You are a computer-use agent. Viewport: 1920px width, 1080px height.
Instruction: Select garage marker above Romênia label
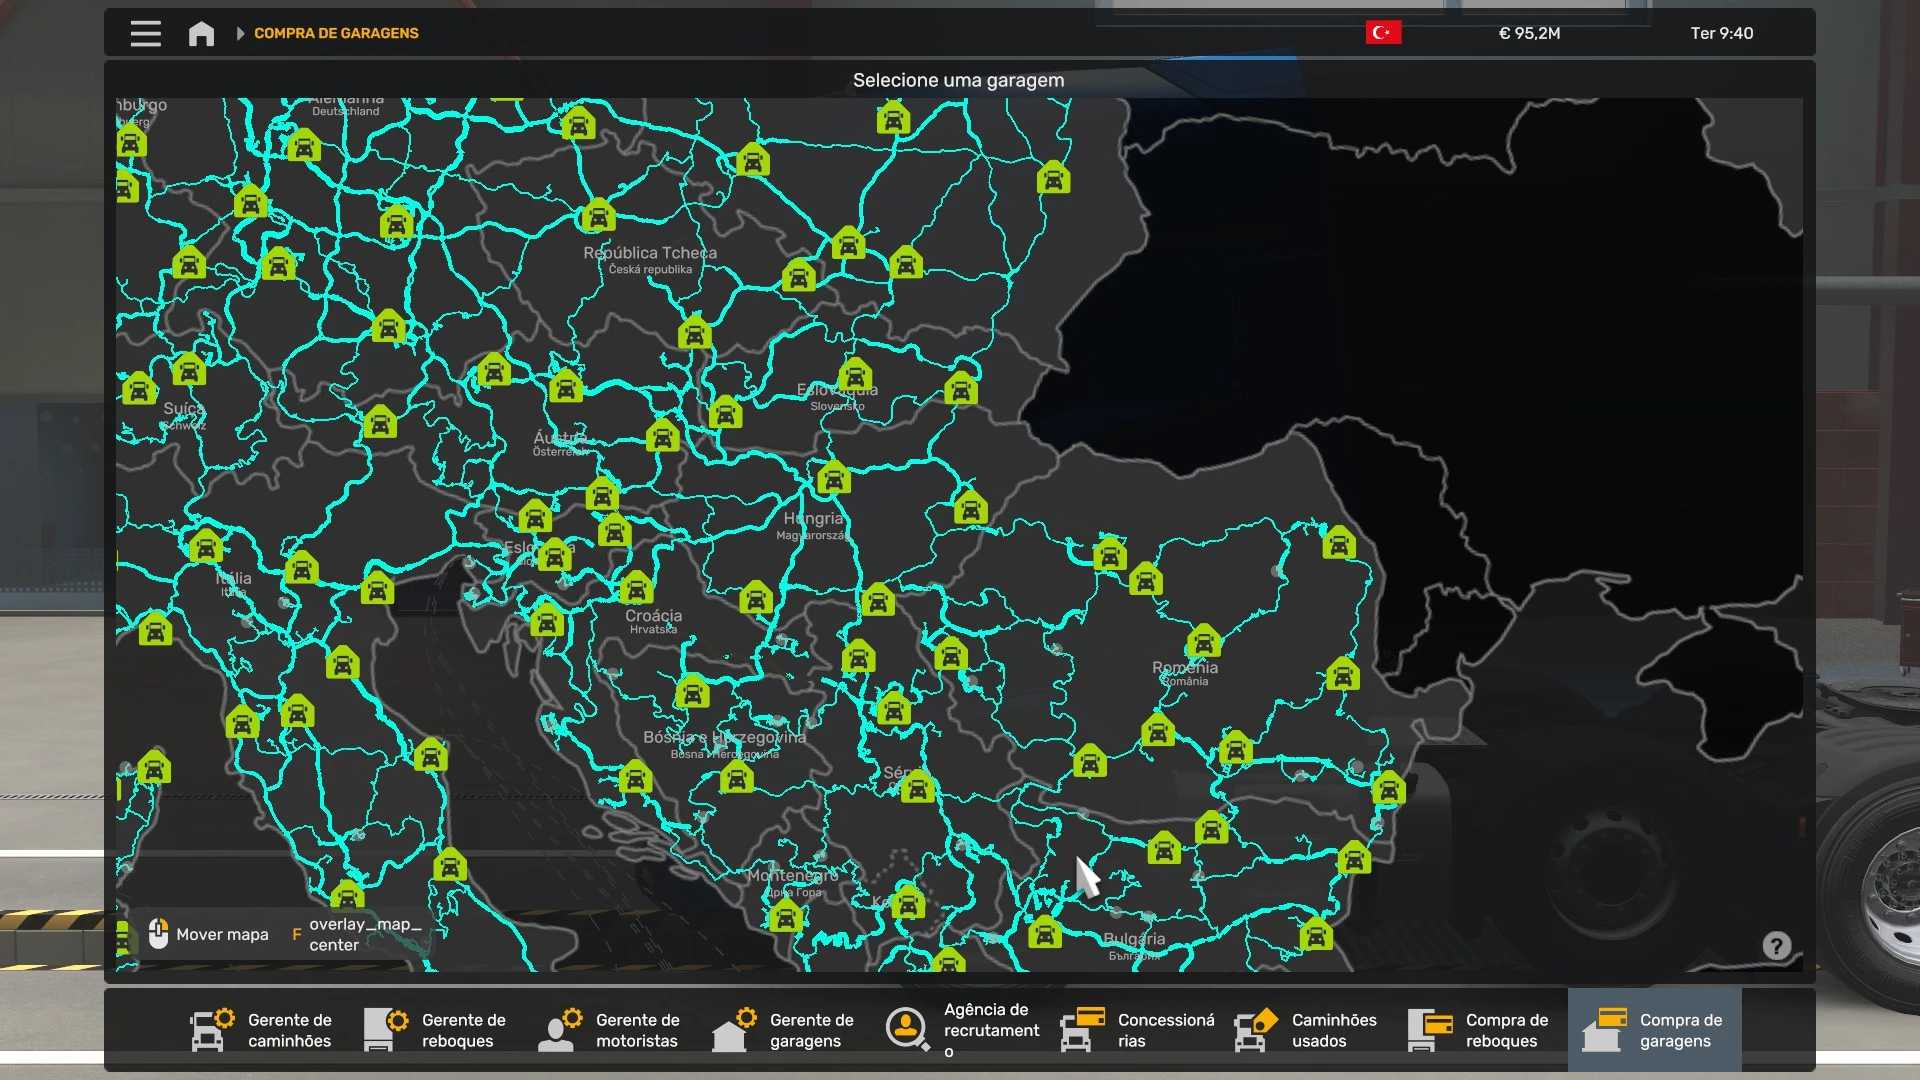click(x=1204, y=641)
